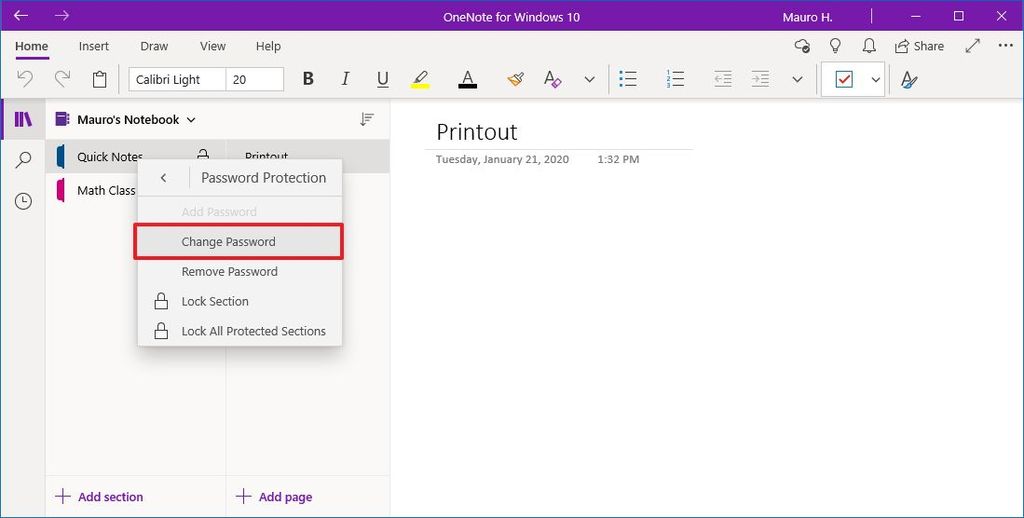Apply yellow text highlight color
The width and height of the screenshot is (1024, 518).
point(420,80)
